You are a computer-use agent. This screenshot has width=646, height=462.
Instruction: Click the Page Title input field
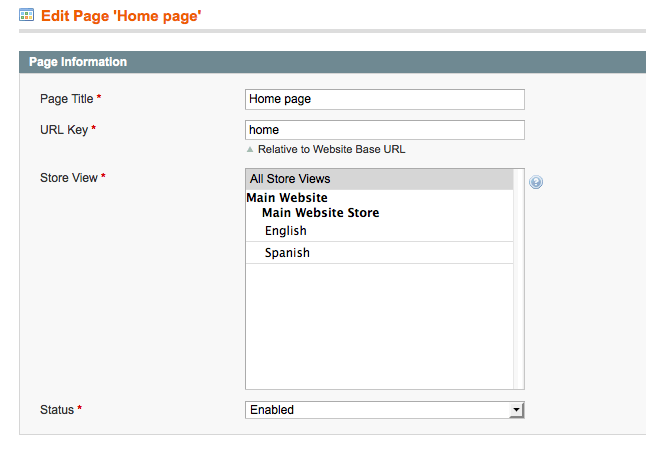click(x=384, y=99)
